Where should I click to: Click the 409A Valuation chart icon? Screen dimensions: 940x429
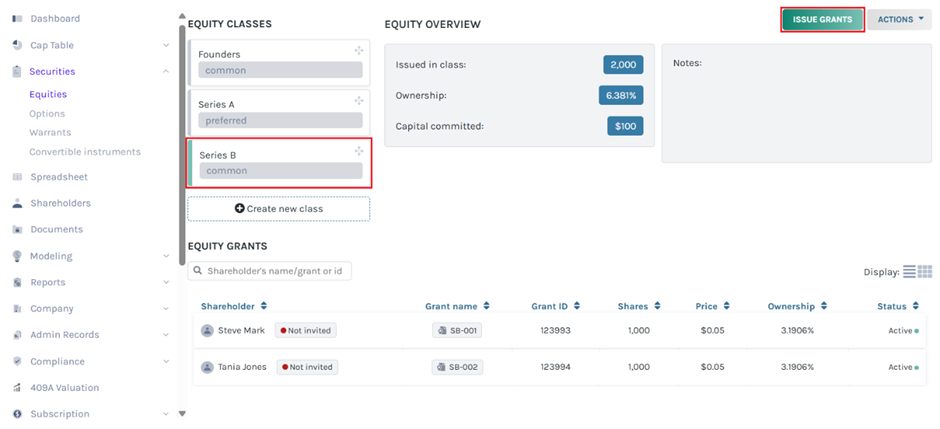coord(17,388)
